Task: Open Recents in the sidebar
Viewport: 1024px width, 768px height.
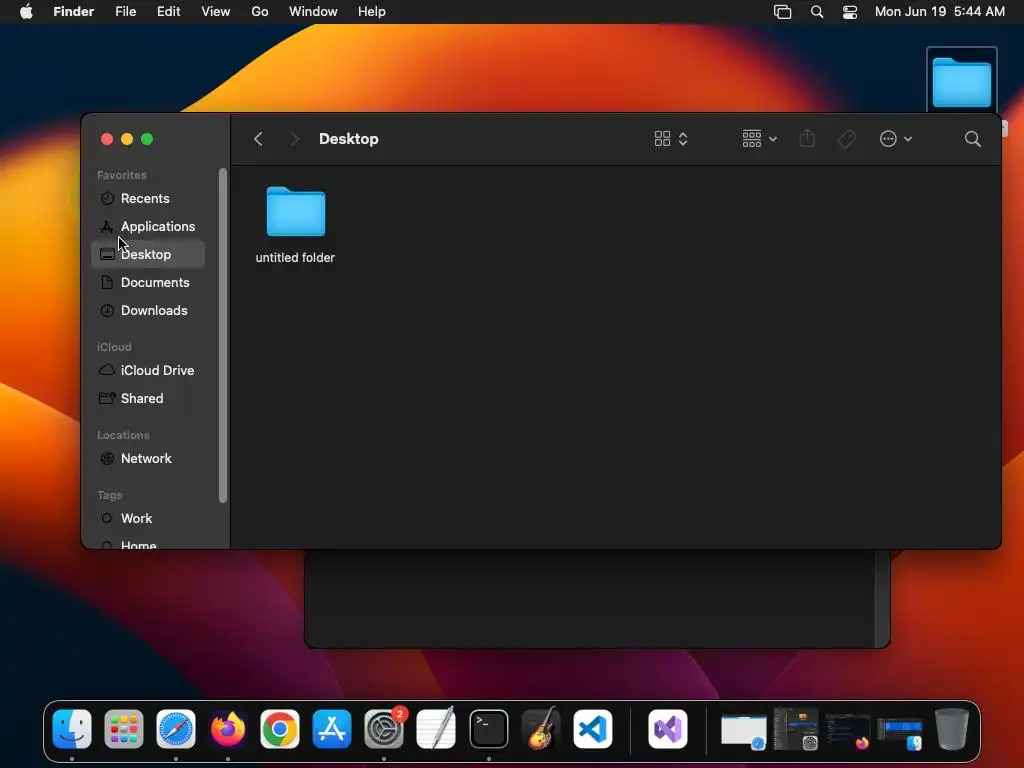Action: click(x=148, y=199)
